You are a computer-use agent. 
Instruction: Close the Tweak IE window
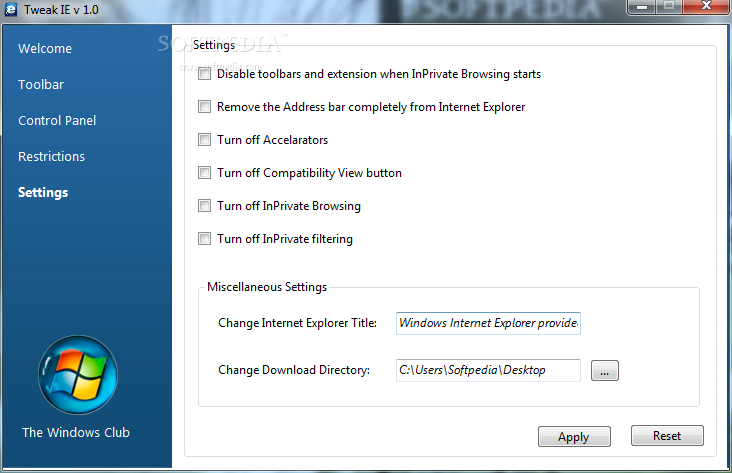point(705,7)
